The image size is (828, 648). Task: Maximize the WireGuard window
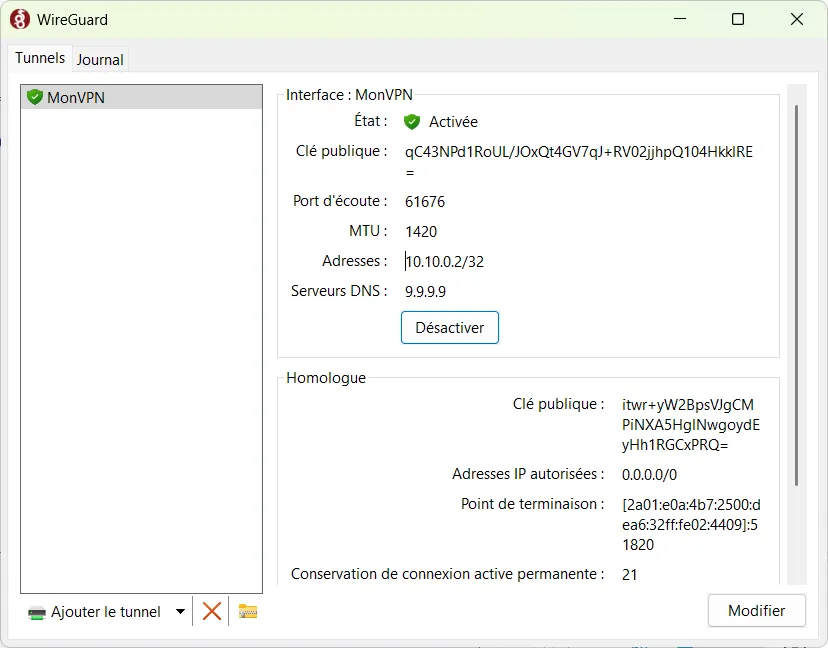738,20
